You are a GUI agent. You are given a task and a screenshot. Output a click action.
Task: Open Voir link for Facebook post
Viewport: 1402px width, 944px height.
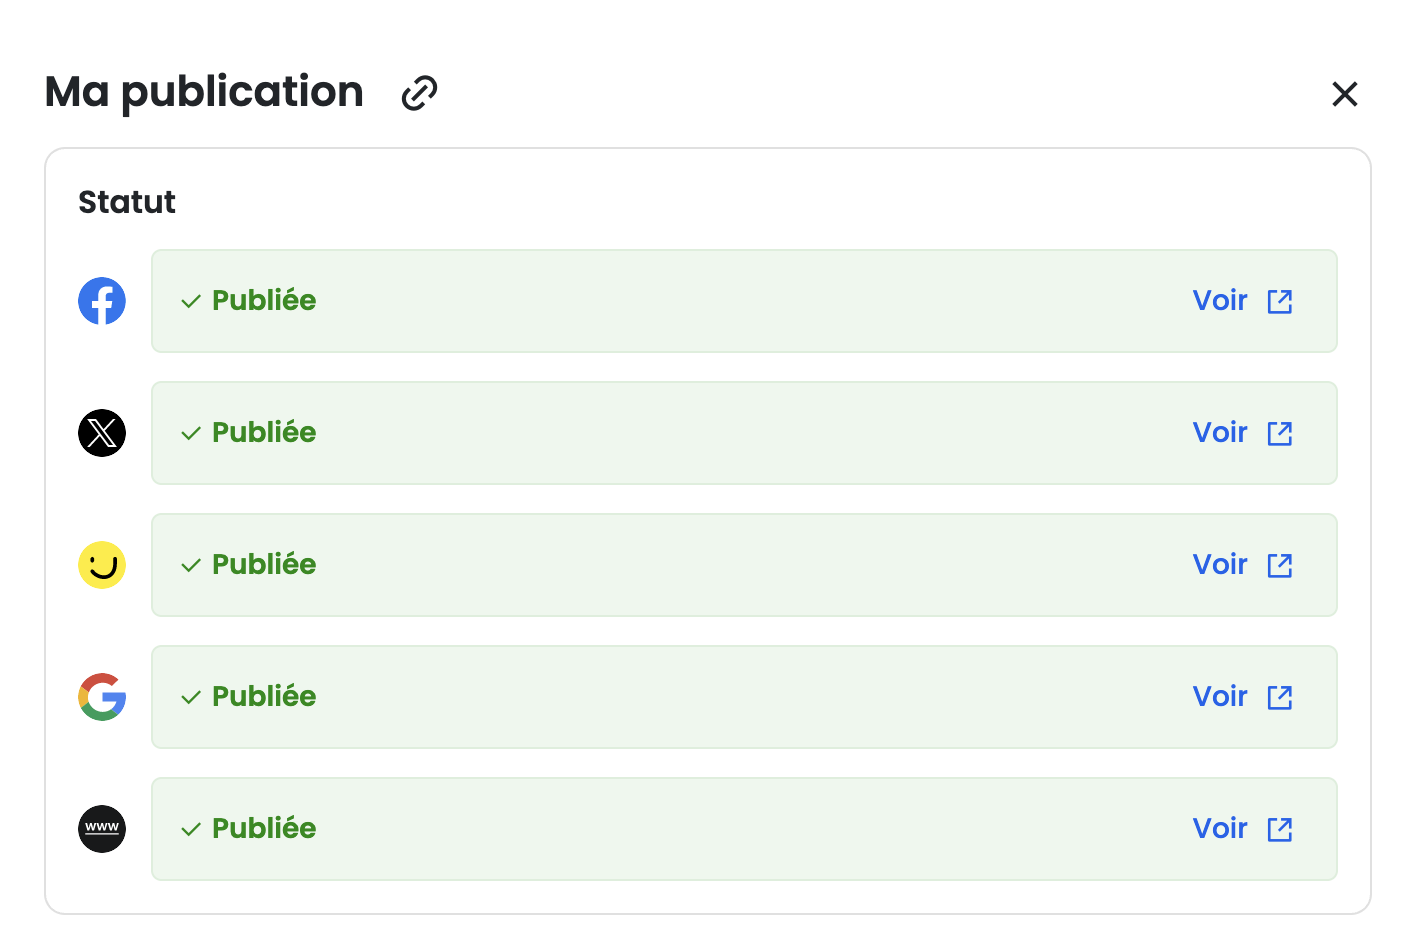click(1220, 301)
